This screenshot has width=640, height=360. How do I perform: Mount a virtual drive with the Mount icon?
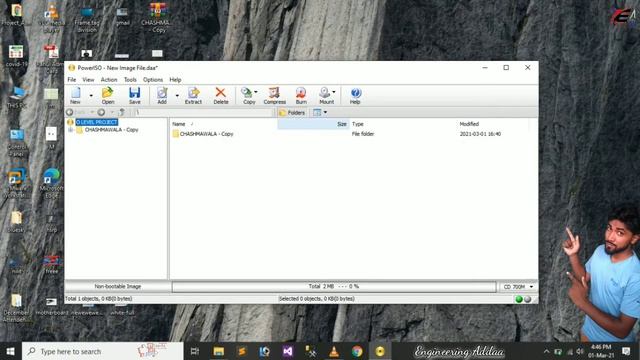326,96
